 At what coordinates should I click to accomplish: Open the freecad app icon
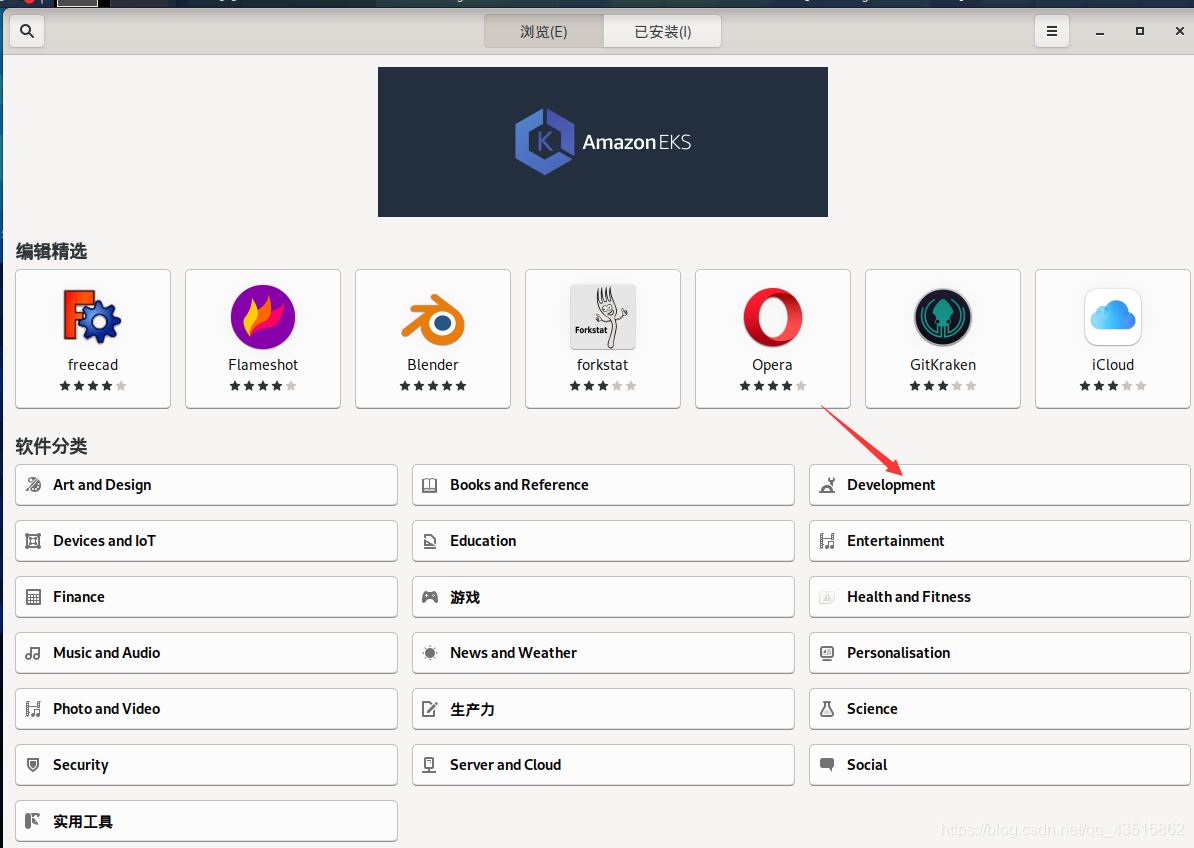pos(93,316)
